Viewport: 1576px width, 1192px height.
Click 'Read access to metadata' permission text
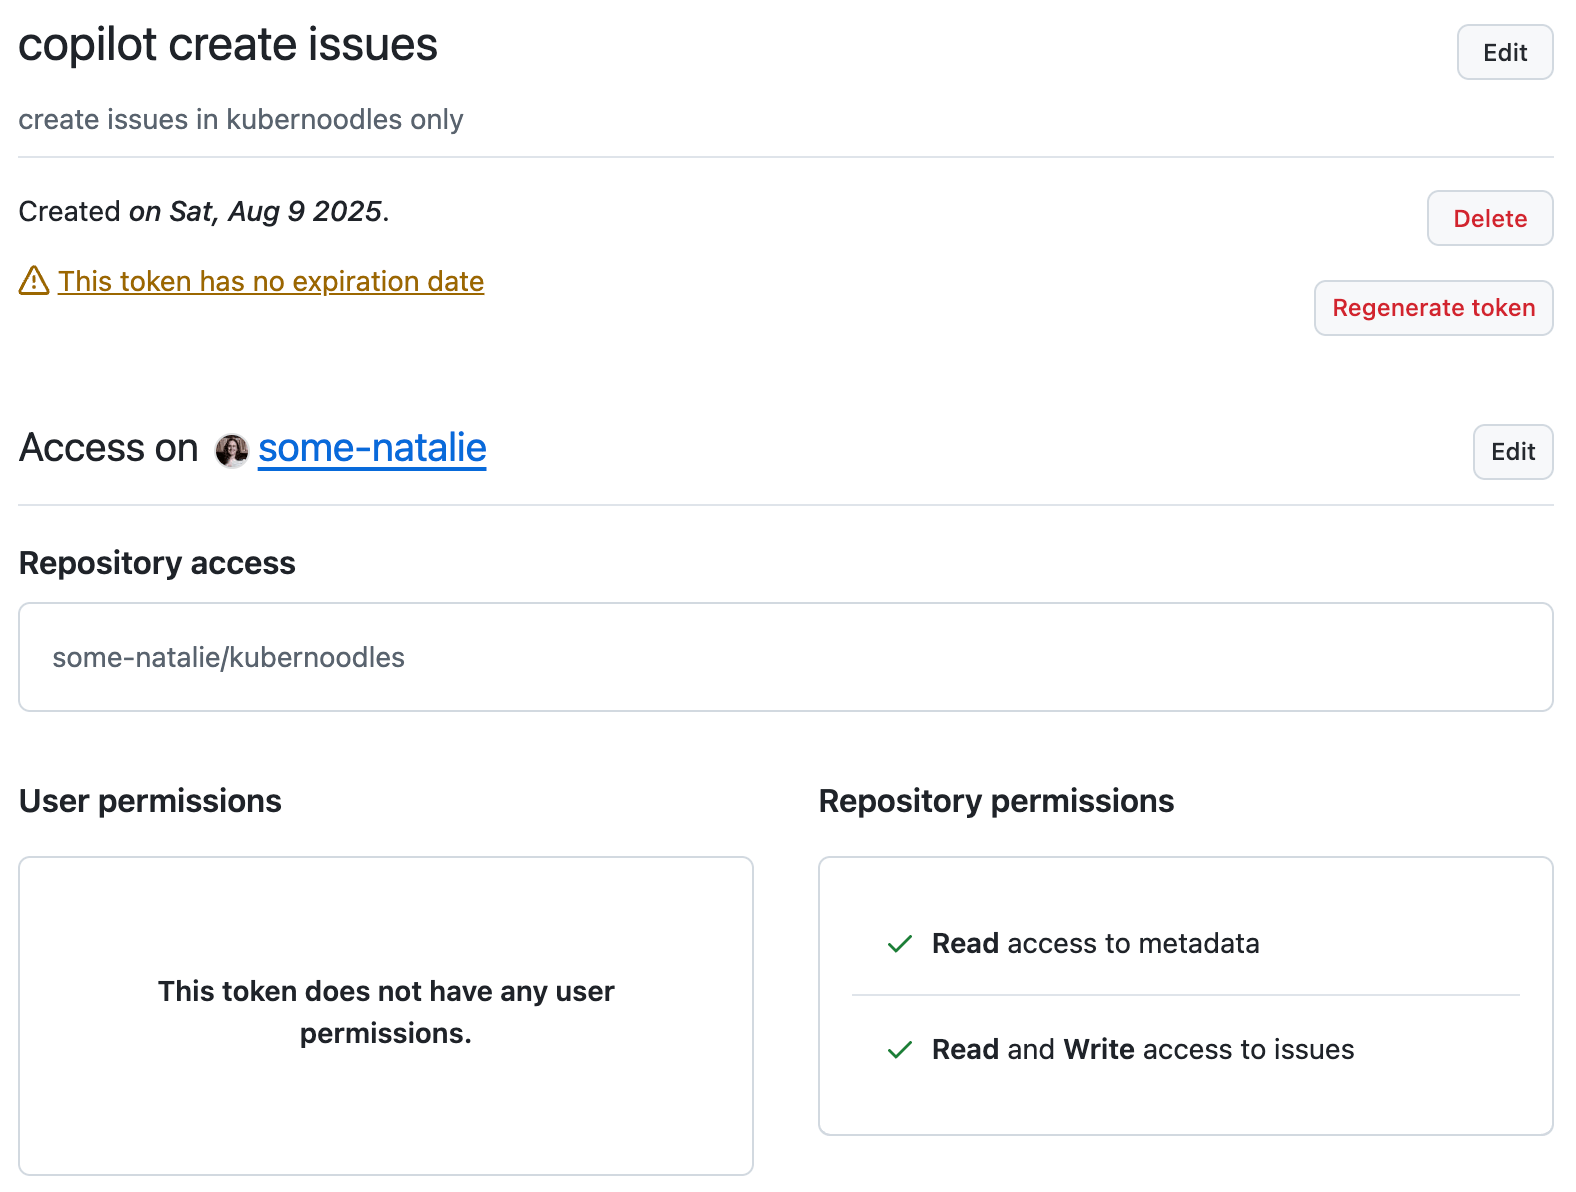pyautogui.click(x=1095, y=943)
